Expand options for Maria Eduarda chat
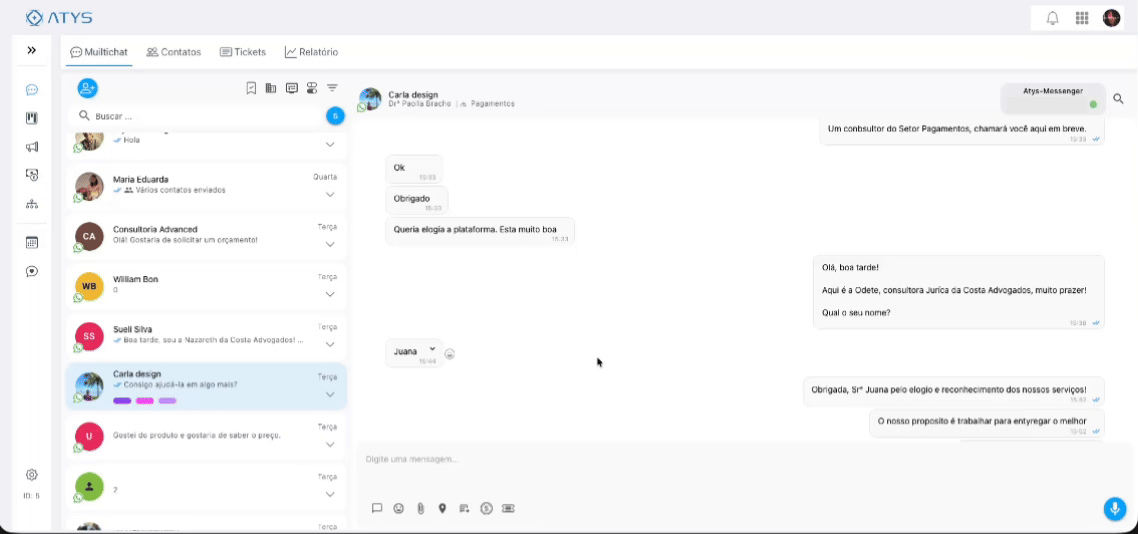The height and width of the screenshot is (534, 1138). click(x=330, y=194)
